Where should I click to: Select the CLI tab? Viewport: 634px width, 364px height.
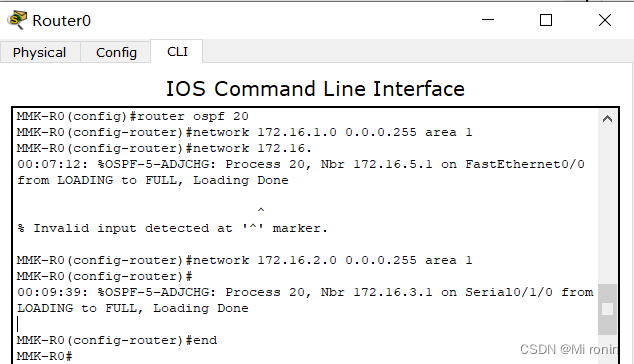177,52
